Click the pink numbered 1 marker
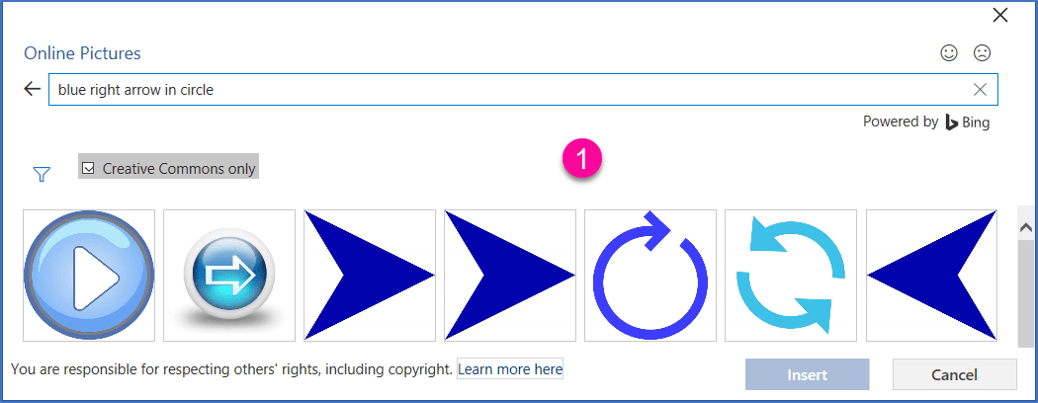The image size is (1038, 403). click(x=582, y=159)
